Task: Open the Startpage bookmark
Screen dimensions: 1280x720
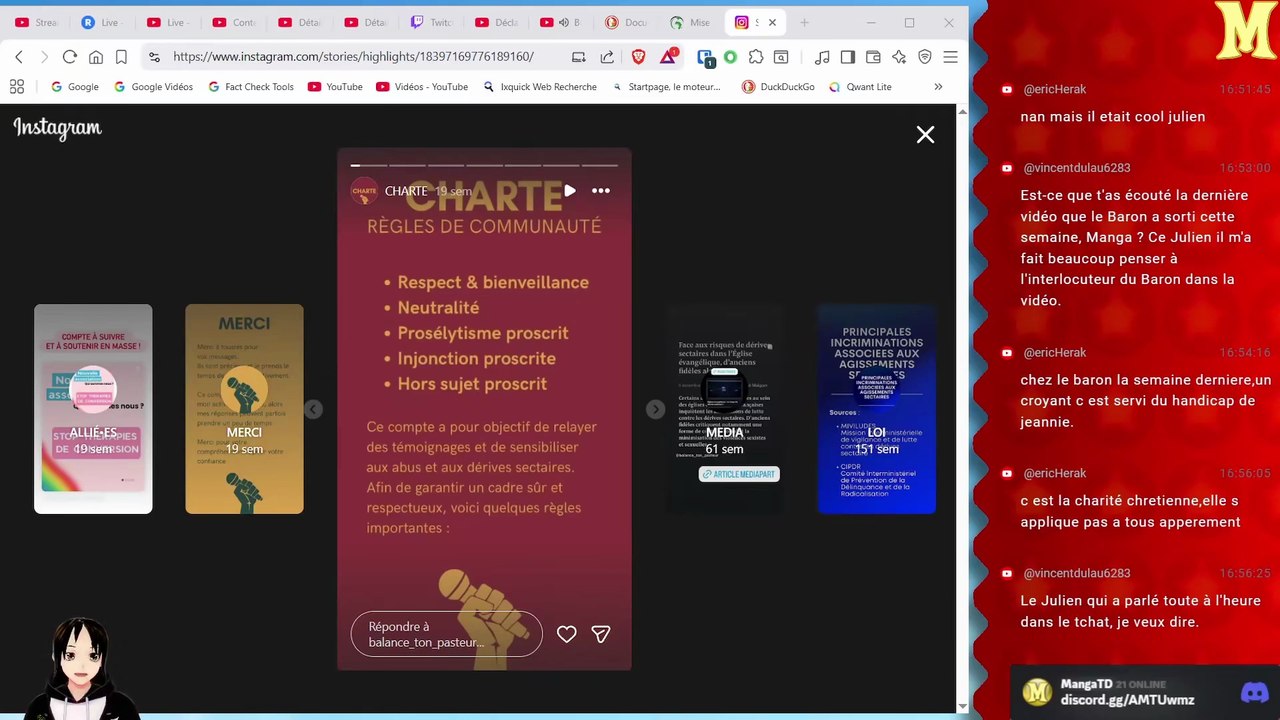Action: coord(666,87)
